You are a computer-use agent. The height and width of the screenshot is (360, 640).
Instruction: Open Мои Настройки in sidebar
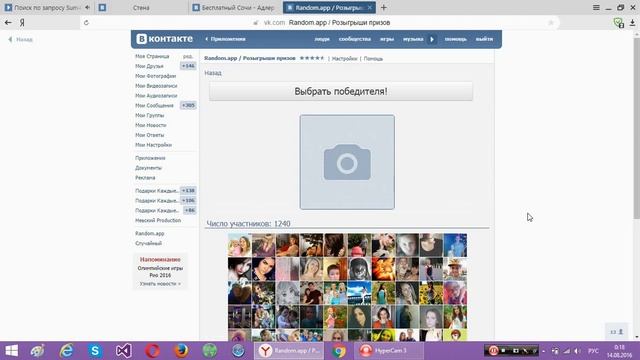click(x=153, y=145)
